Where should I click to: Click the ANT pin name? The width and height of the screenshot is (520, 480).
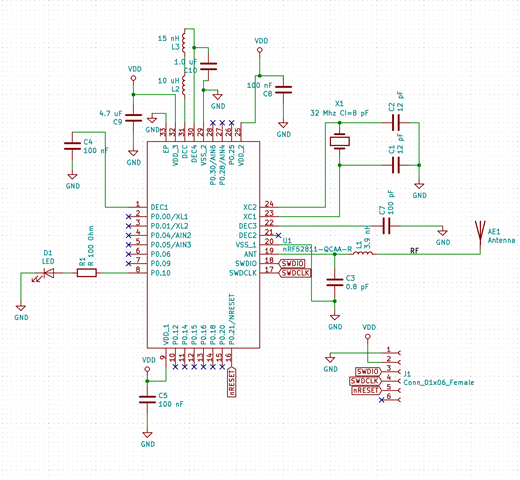[x=250, y=254]
